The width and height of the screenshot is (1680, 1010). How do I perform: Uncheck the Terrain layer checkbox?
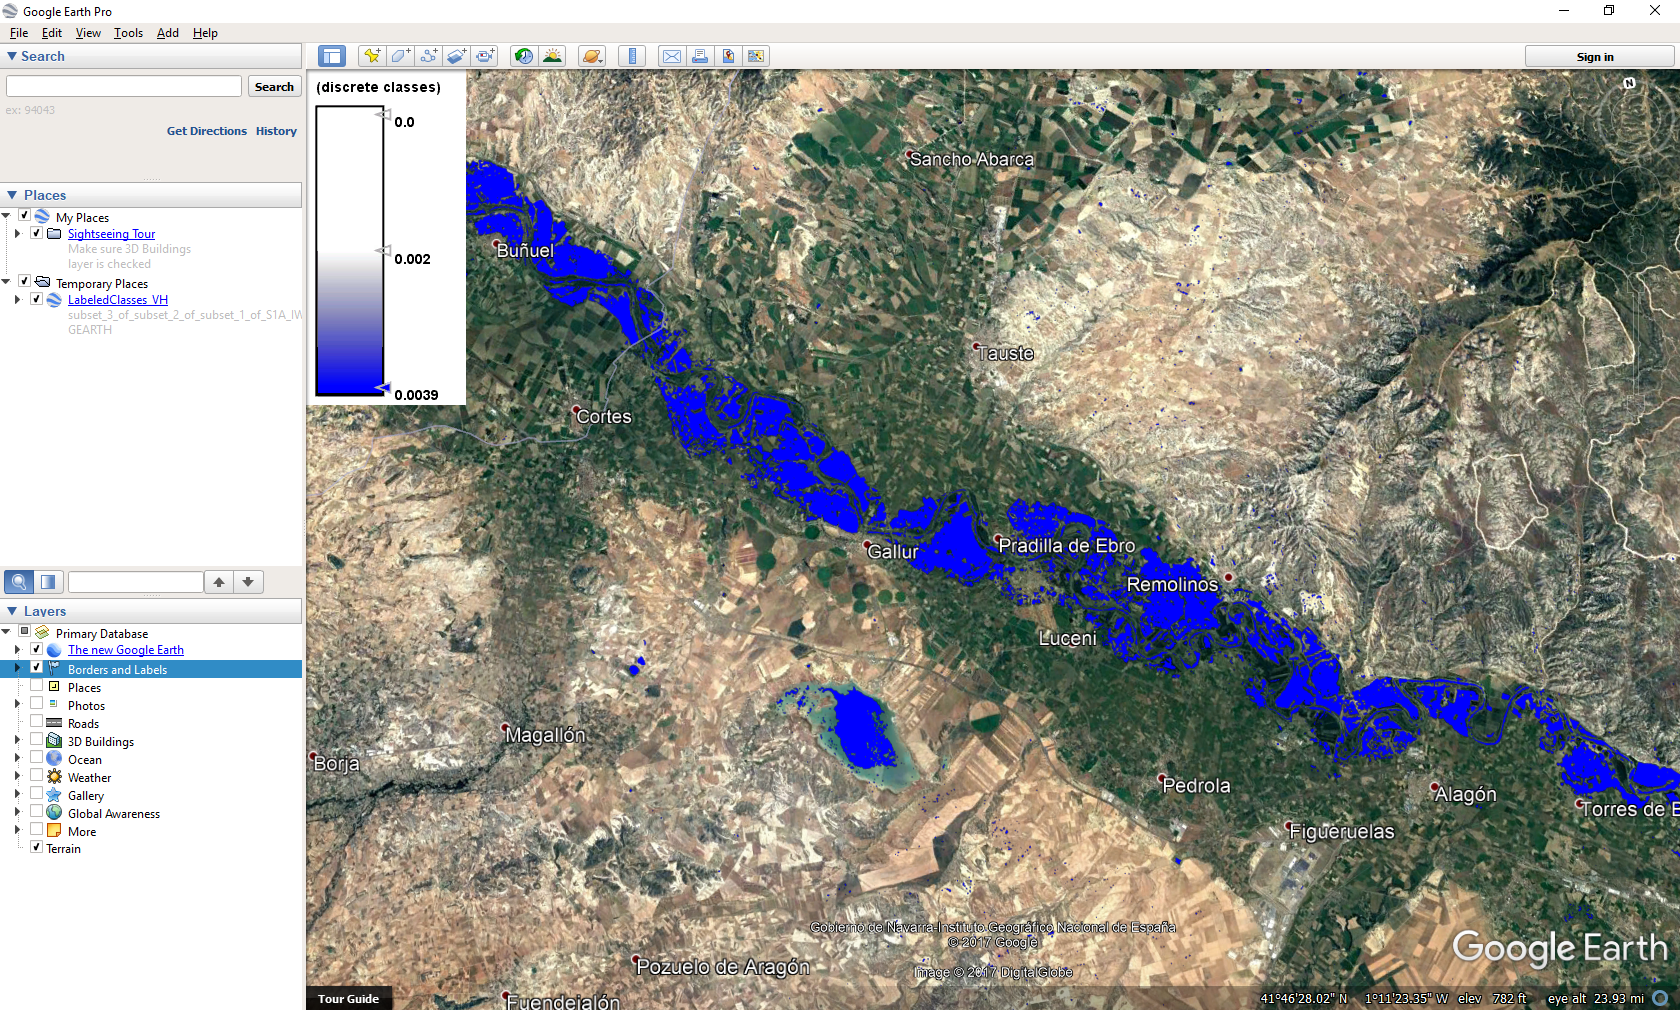pyautogui.click(x=36, y=847)
